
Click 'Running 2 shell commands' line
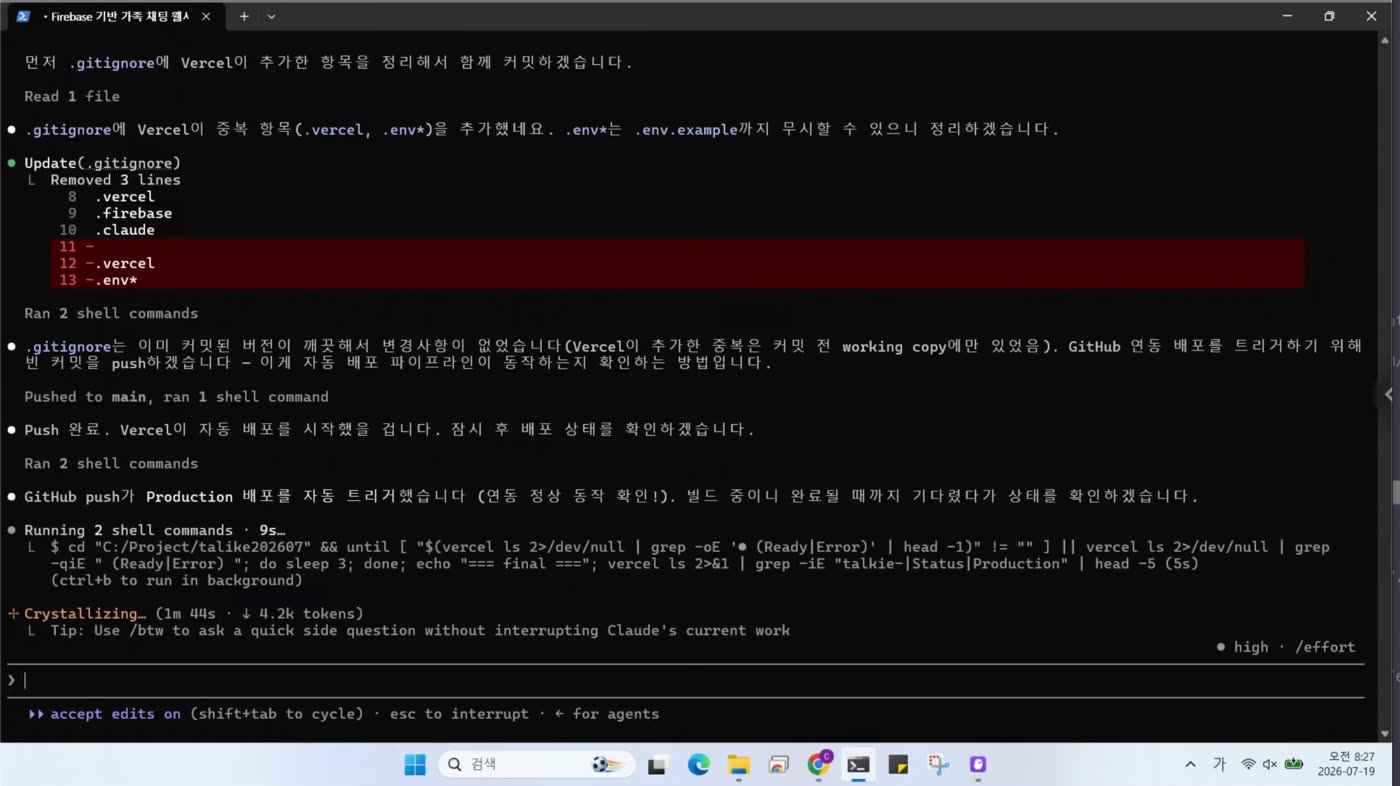pos(154,530)
